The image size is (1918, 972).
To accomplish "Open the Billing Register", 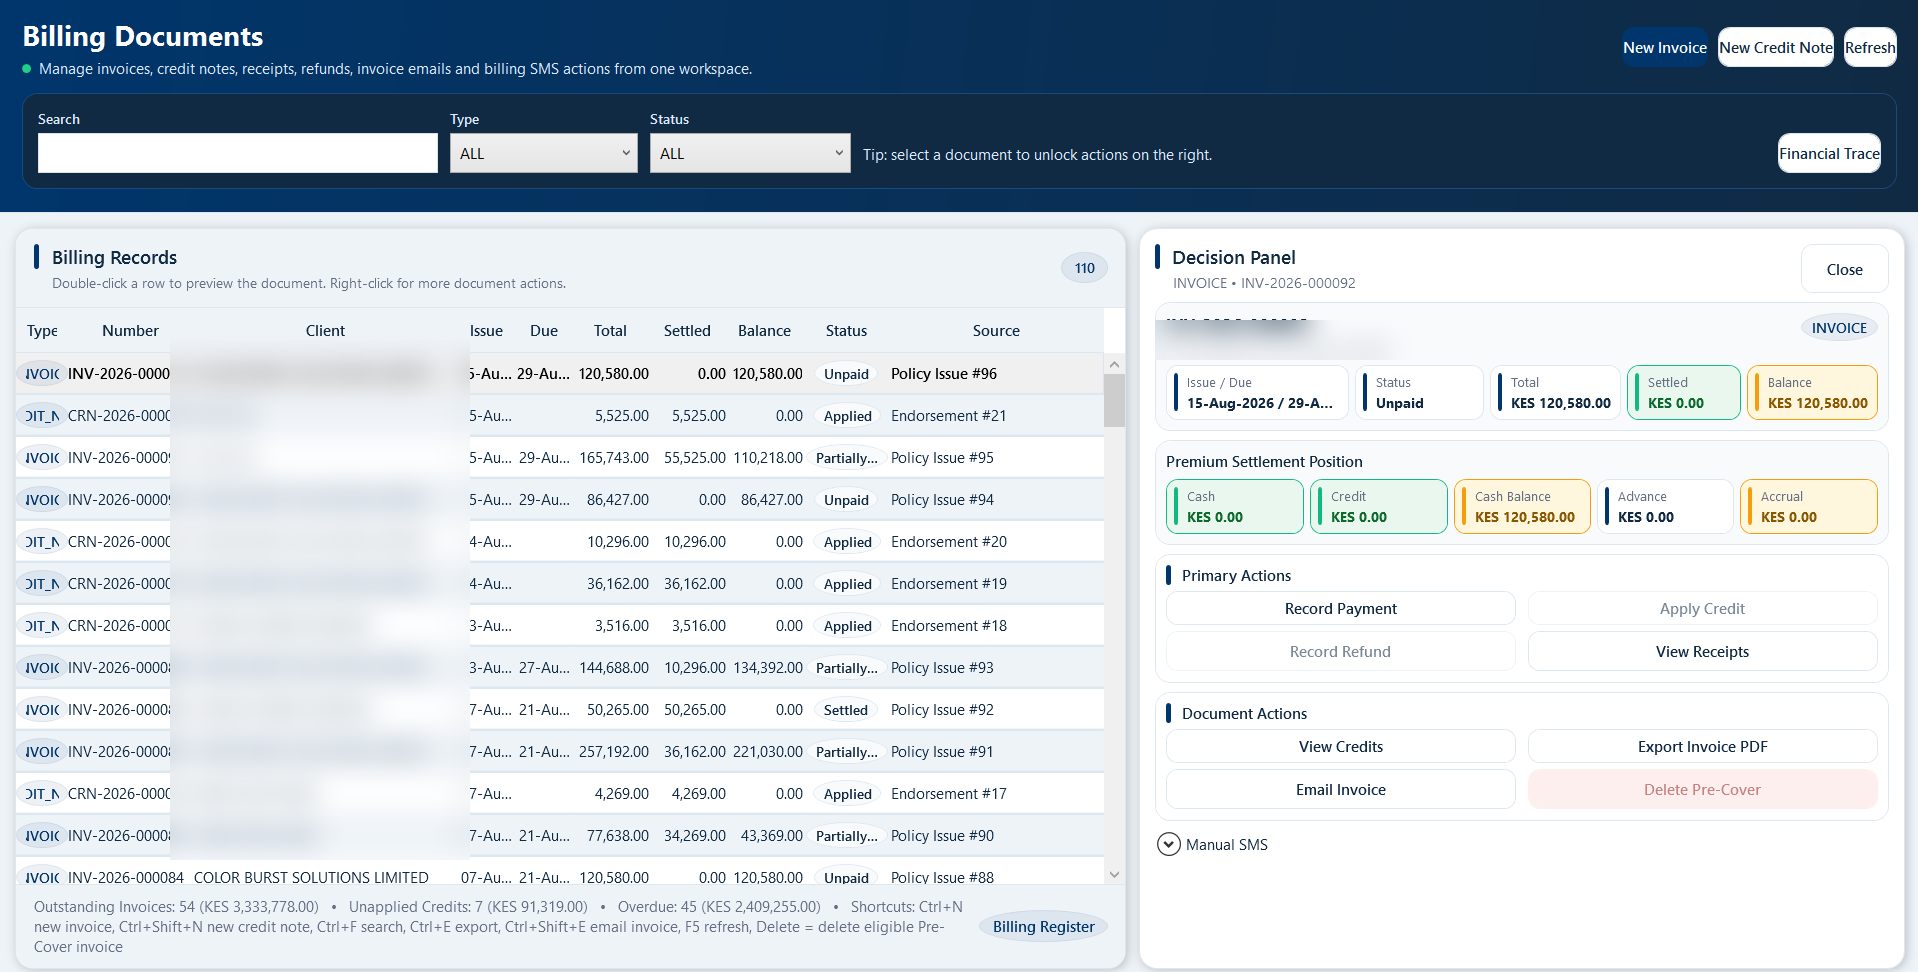I will point(1043,927).
